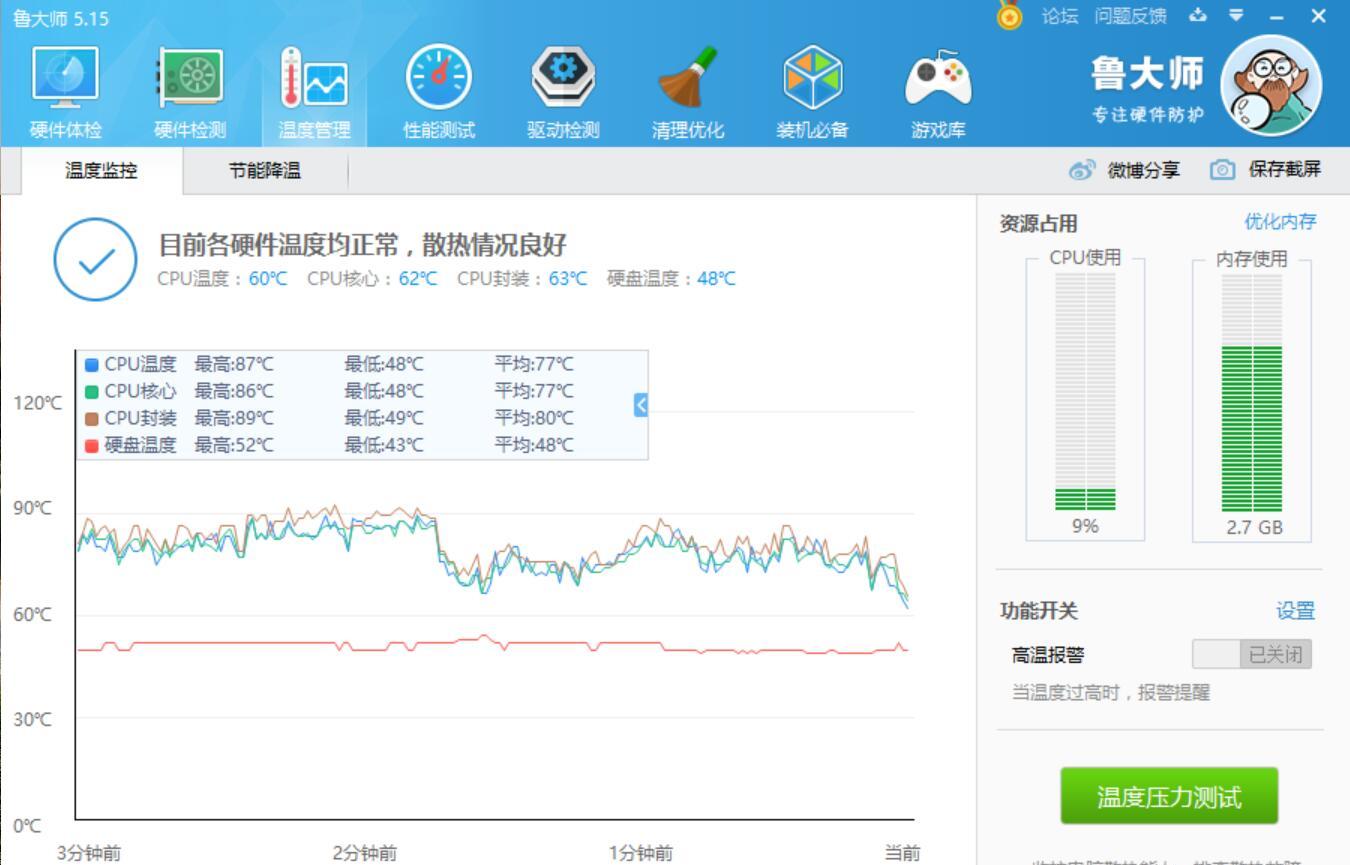Screen dimensions: 1350x865
Task: Open the title bar dropdown menu arrow
Action: [x=1237, y=15]
